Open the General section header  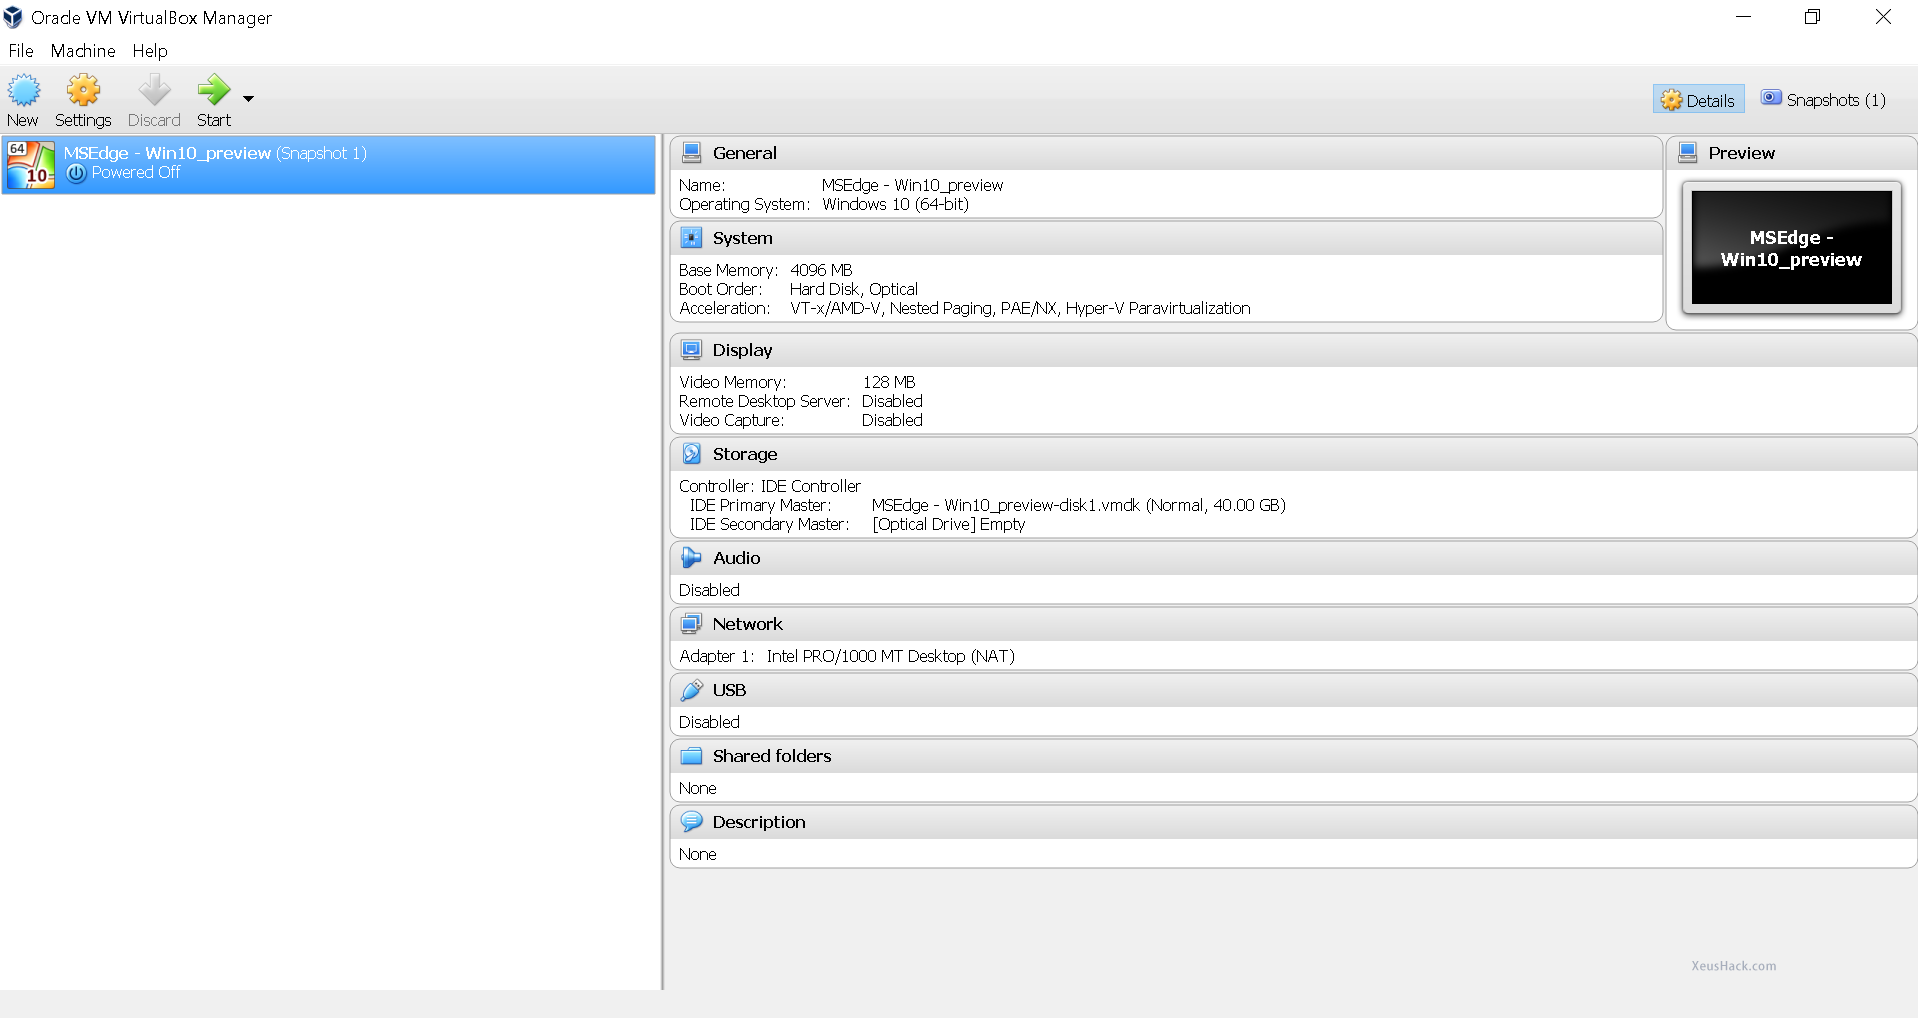point(1166,153)
